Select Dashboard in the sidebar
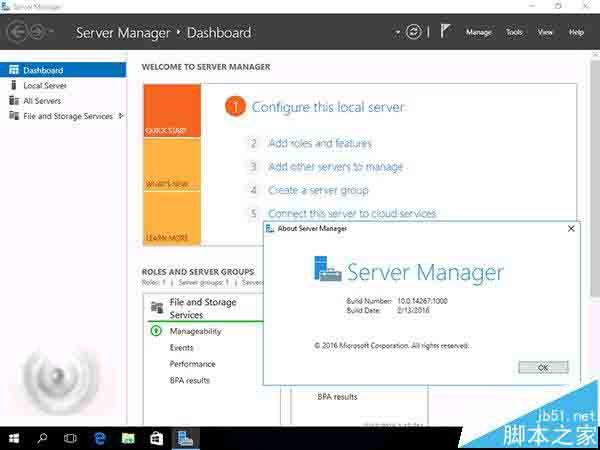Image resolution: width=600 pixels, height=450 pixels. click(63, 70)
